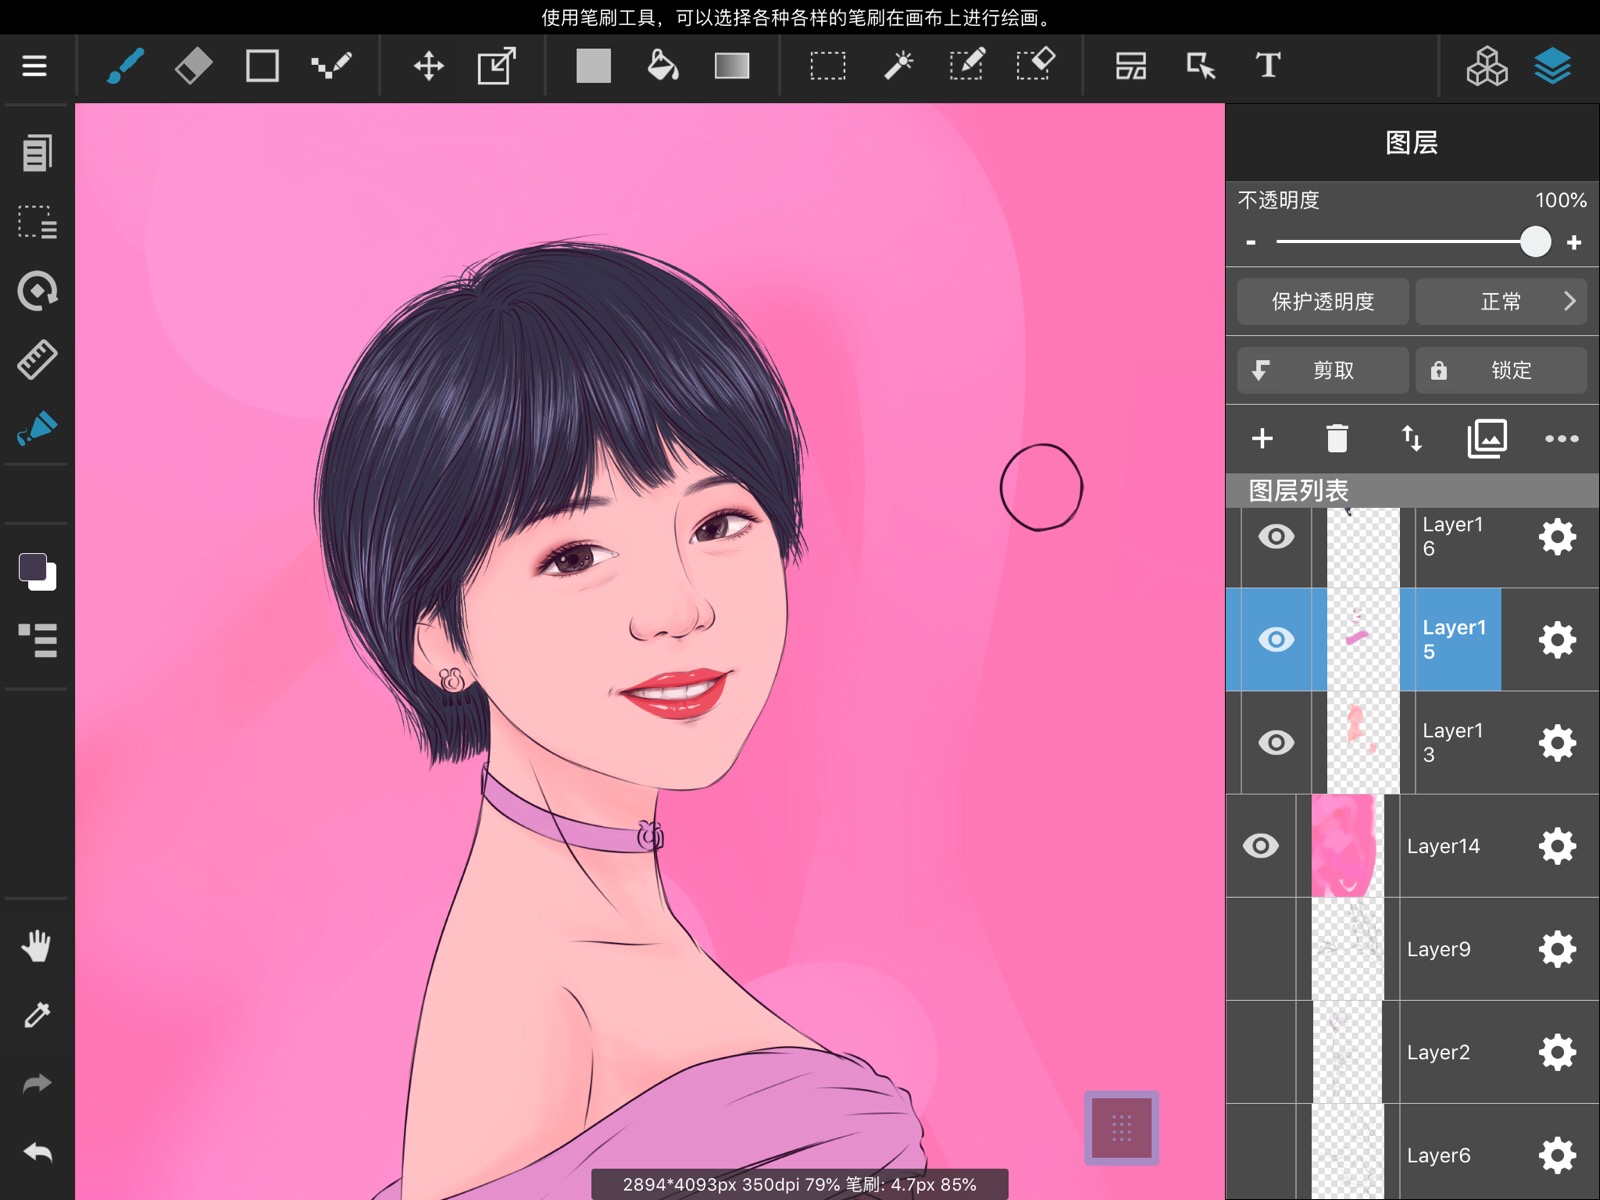
Task: Add image as layer
Action: pos(1487,438)
